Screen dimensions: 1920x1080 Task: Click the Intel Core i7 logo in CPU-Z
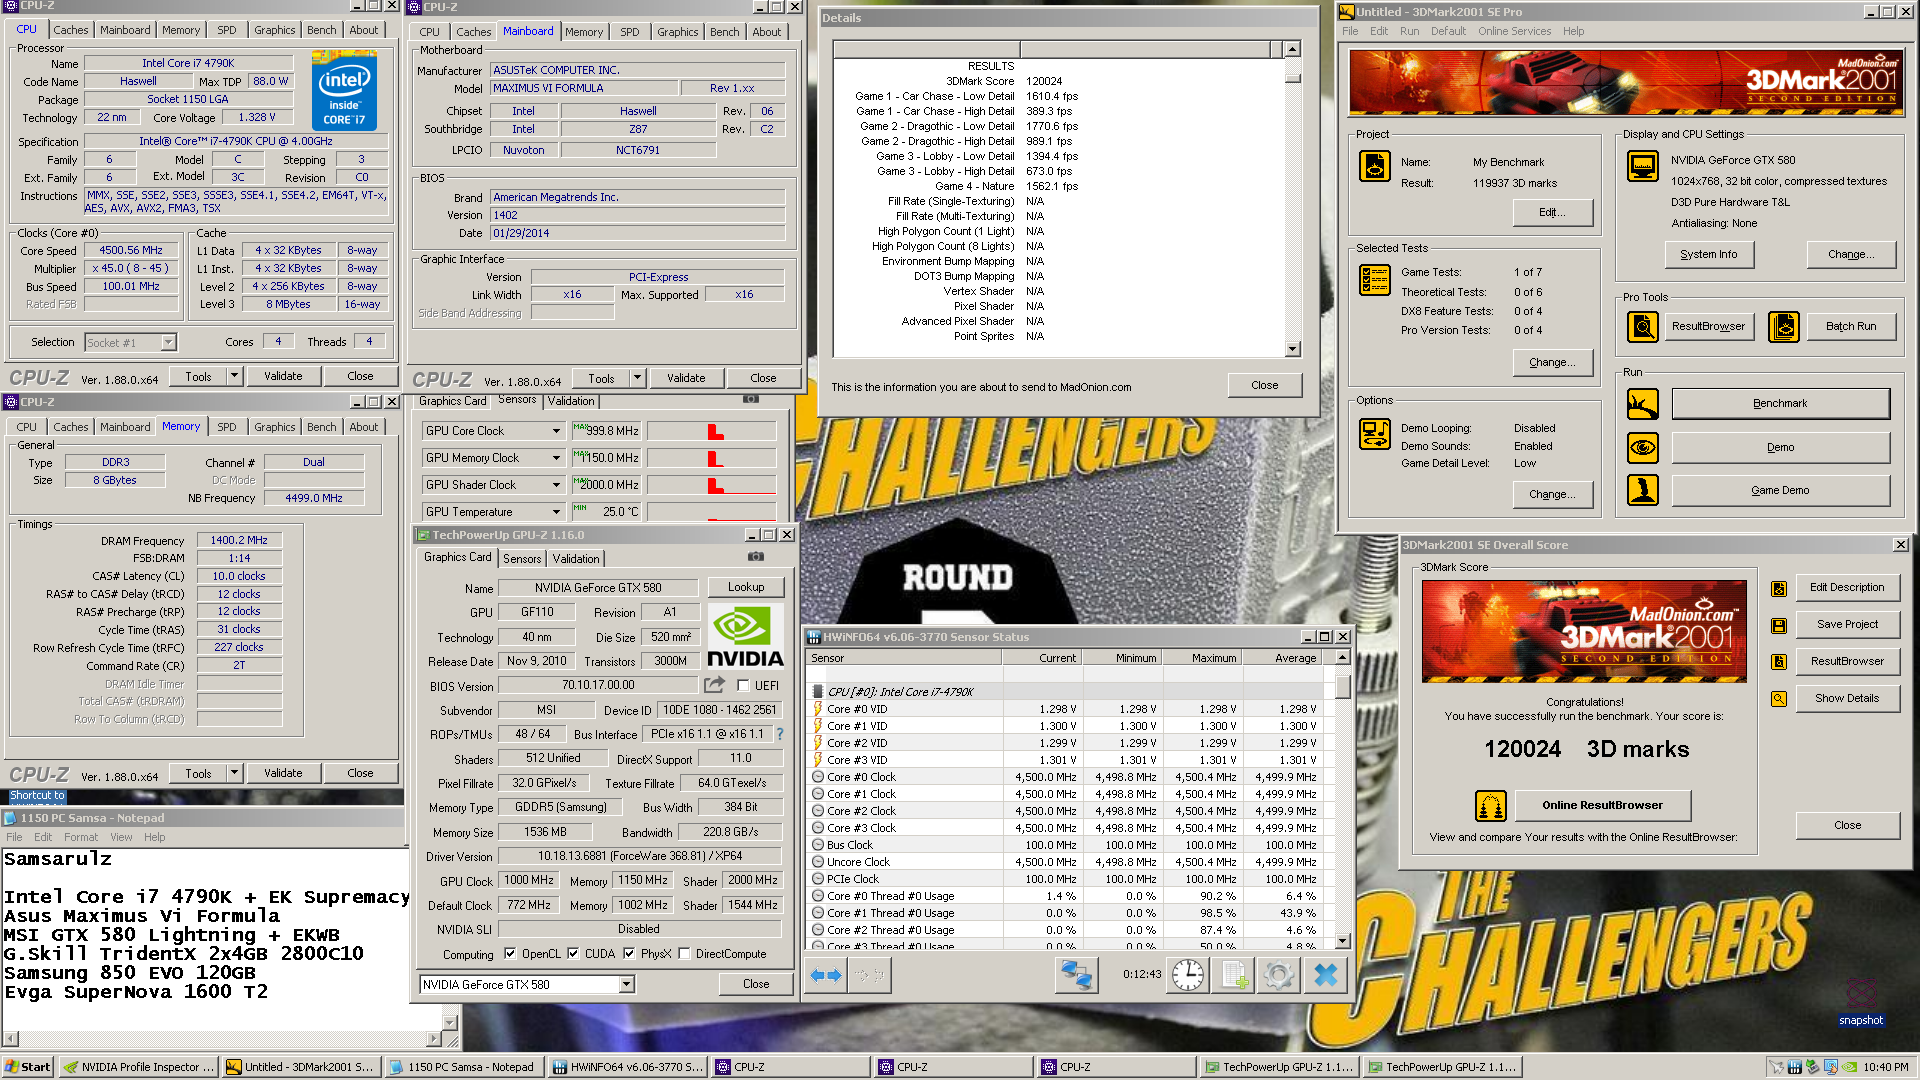(x=344, y=91)
